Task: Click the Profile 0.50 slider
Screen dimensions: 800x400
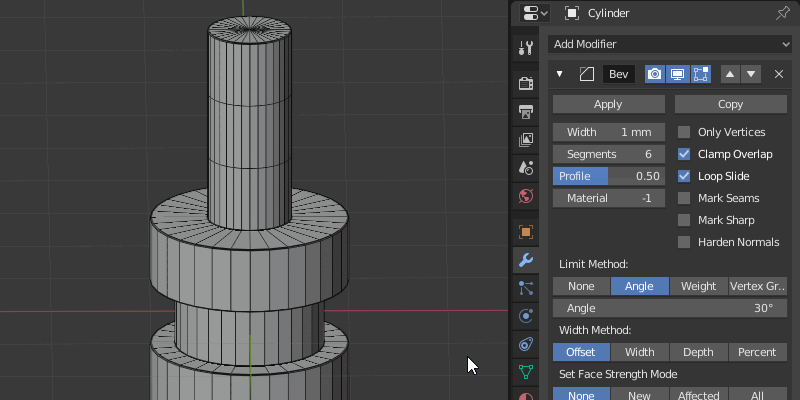Action: click(609, 176)
